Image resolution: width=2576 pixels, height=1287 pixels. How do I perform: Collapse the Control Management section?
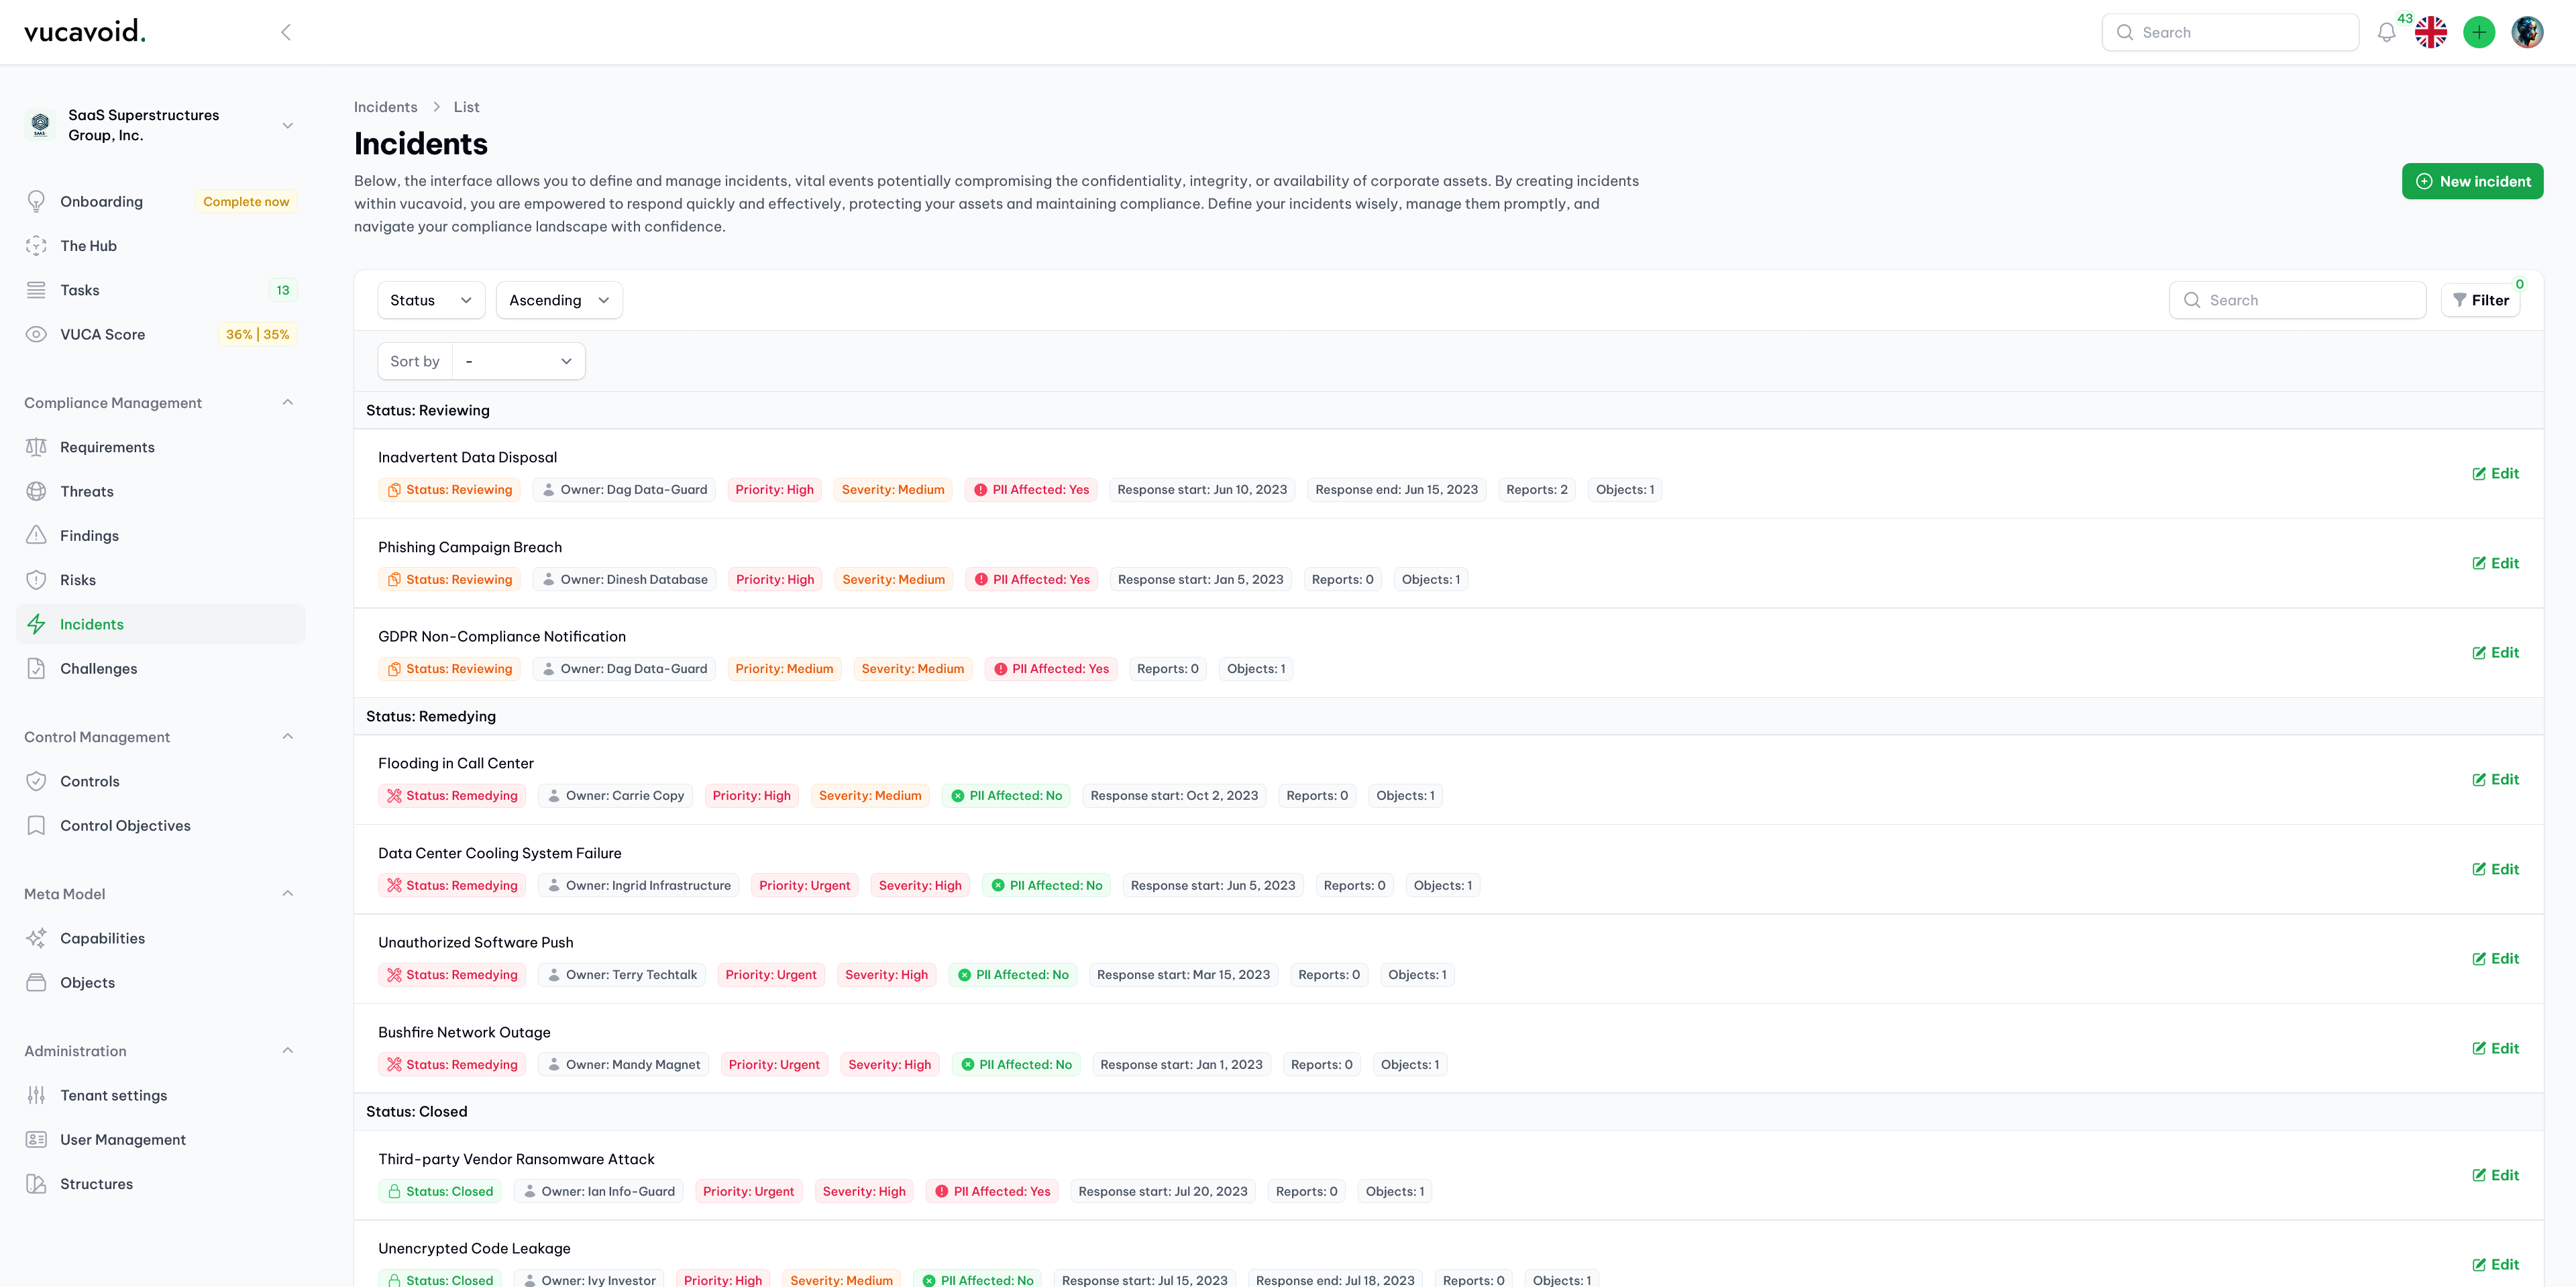pos(287,737)
